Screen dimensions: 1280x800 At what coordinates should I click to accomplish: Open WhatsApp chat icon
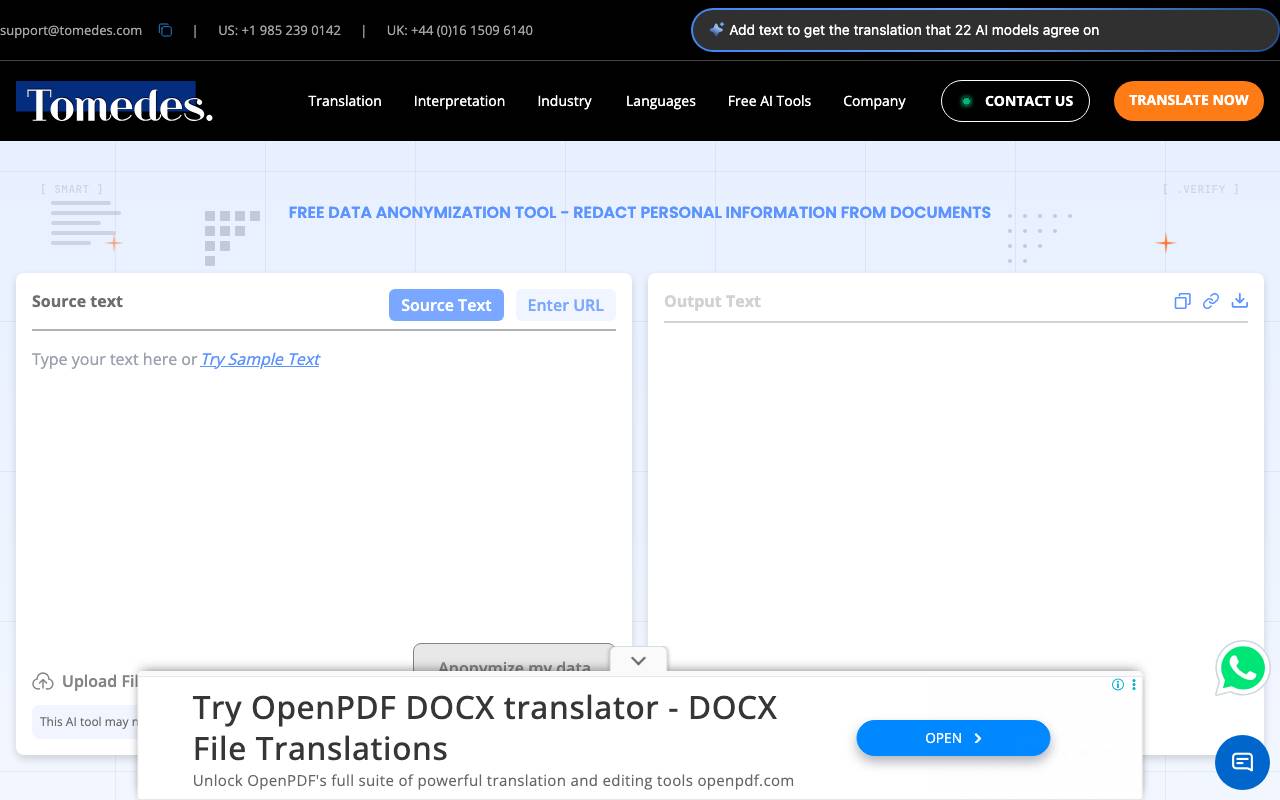(1243, 668)
